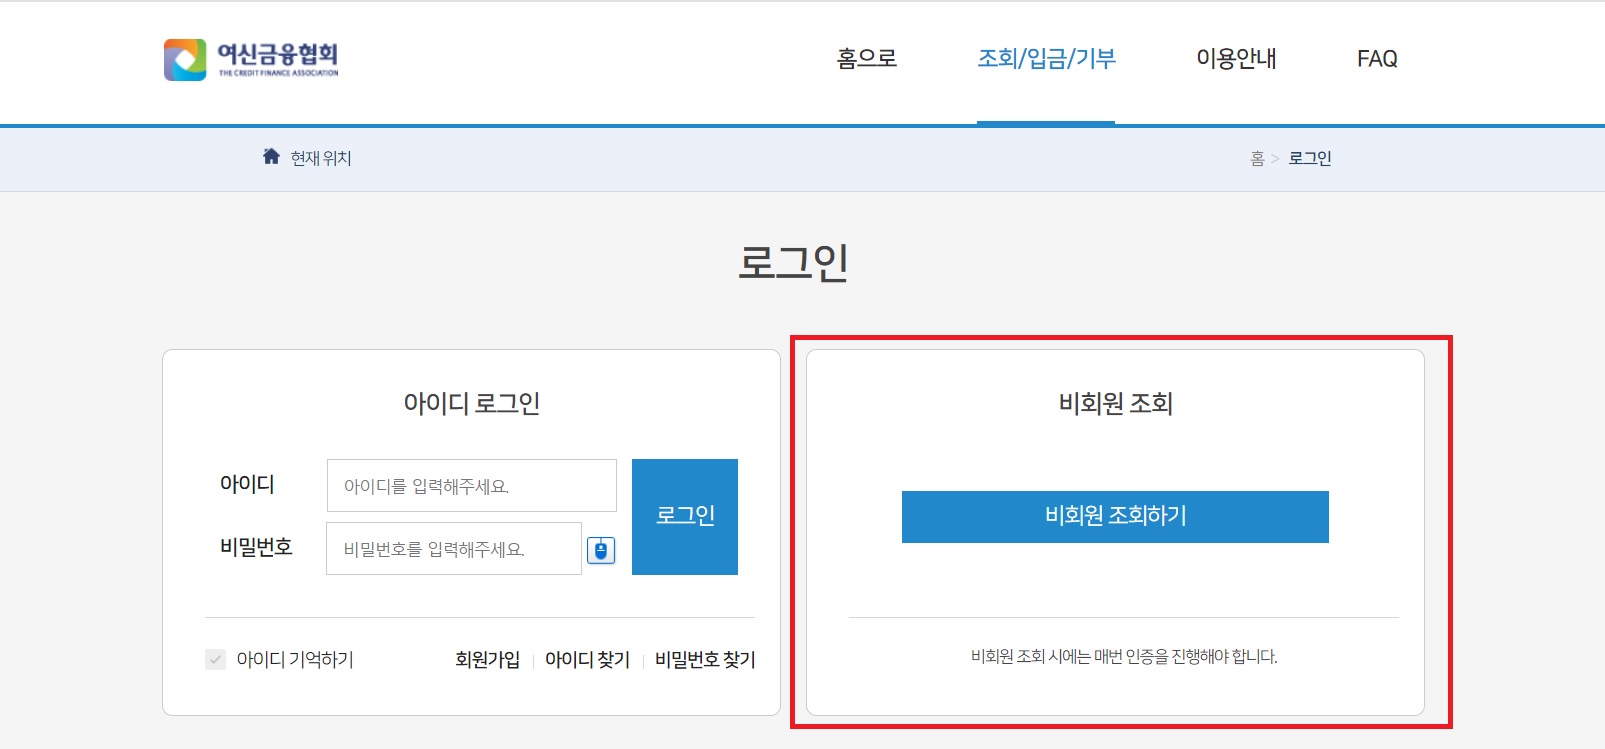Click the home icon beside 현재 위치
1605x749 pixels.
[271, 156]
